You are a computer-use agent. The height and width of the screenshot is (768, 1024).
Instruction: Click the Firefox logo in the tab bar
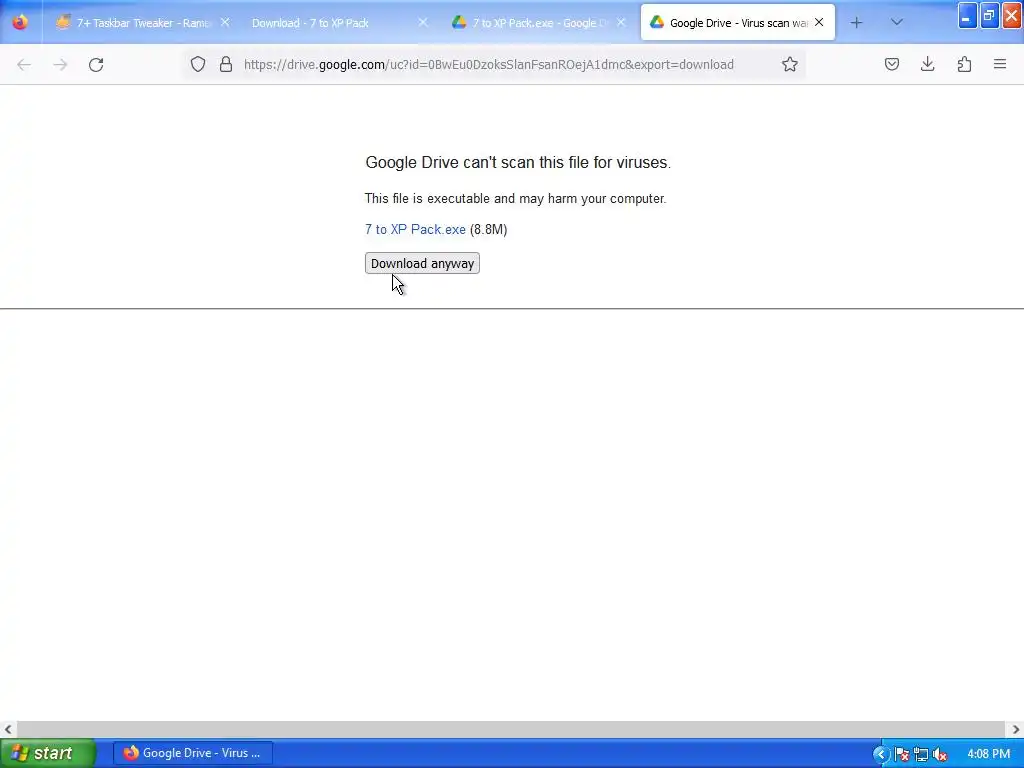pyautogui.click(x=20, y=22)
